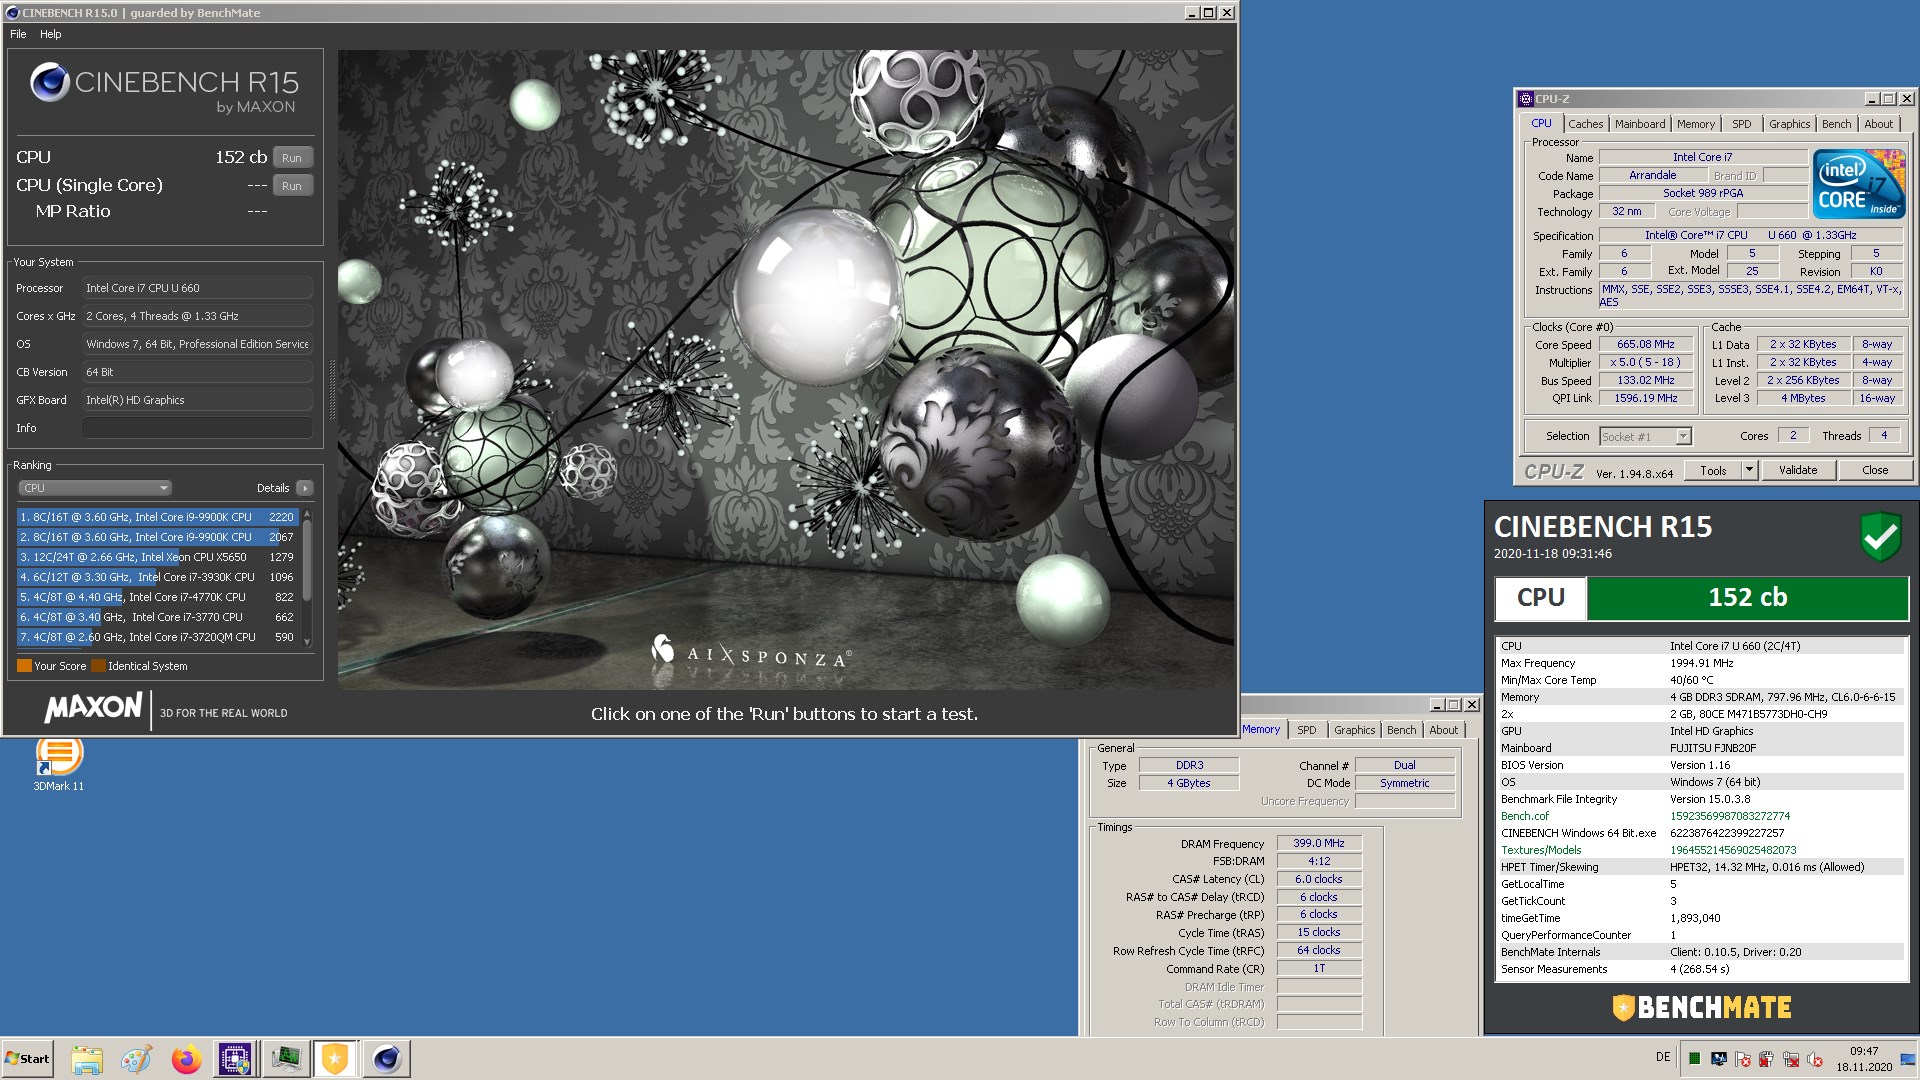
Task: Click DE language indicator in taskbar
Action: [x=1663, y=1057]
